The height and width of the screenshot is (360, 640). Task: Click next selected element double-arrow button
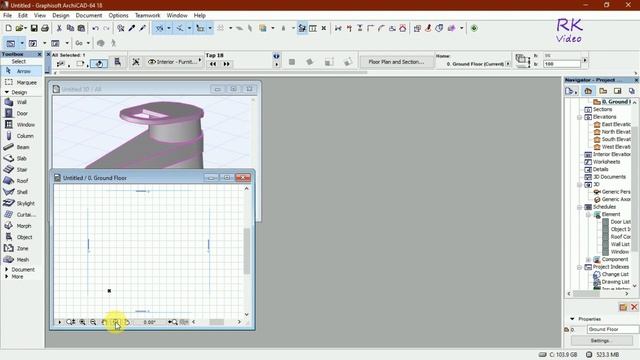point(227,64)
